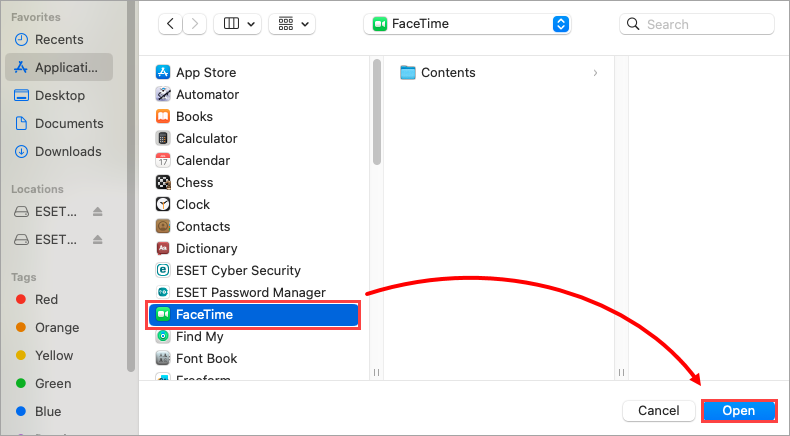790x436 pixels.
Task: Open the FaceTime path popup menu
Action: (467, 24)
